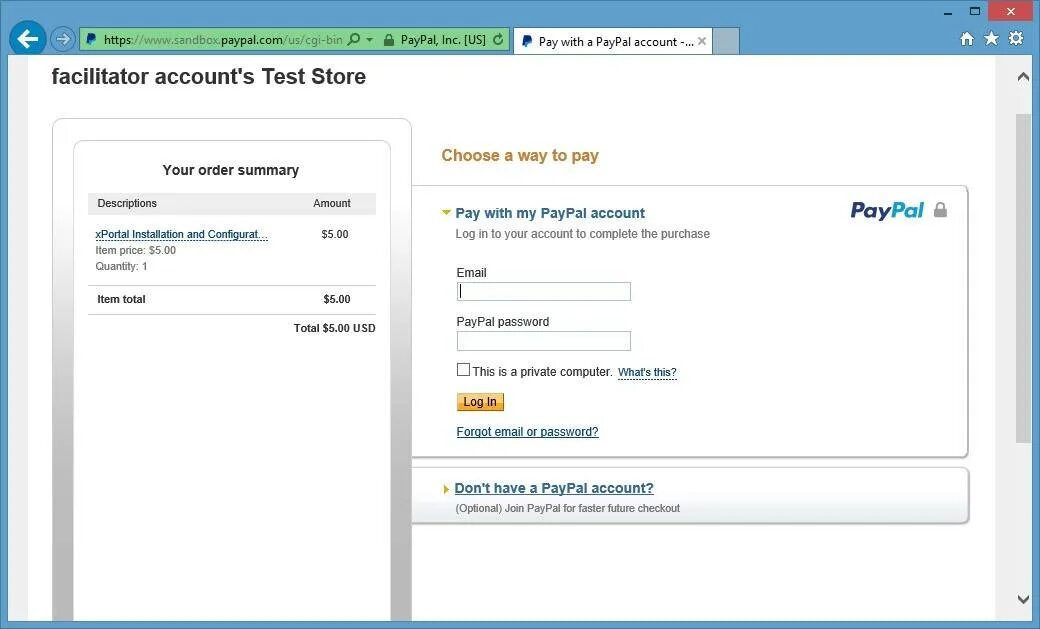
Task: Open browser Tools gear icon
Action: [1016, 39]
